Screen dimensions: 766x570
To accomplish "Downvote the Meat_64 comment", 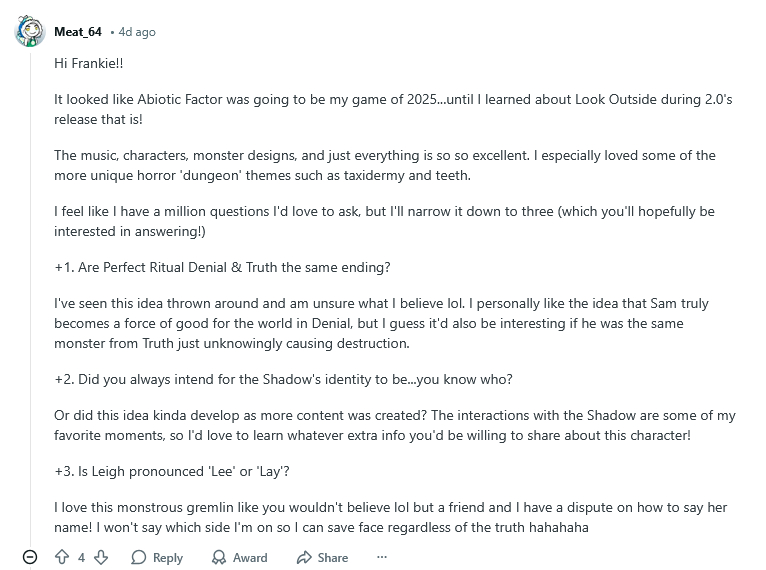I will (101, 557).
